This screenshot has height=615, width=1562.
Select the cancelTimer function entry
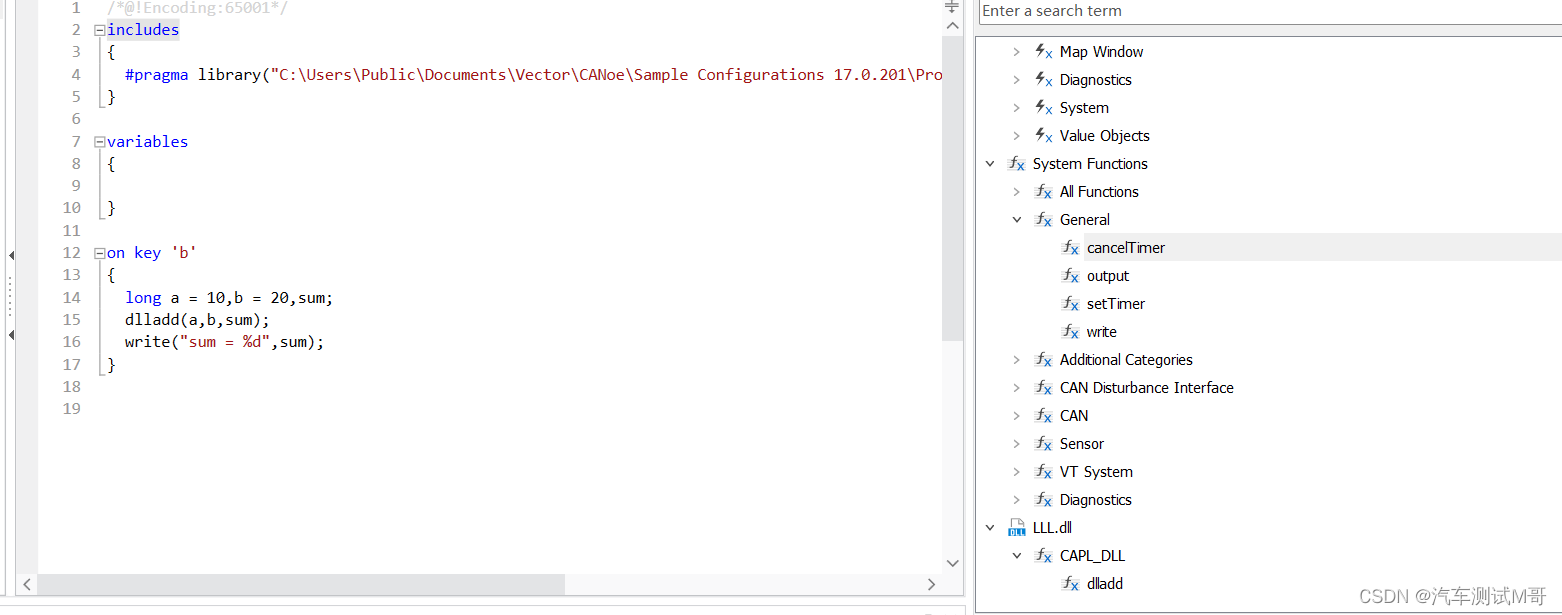(x=1126, y=247)
